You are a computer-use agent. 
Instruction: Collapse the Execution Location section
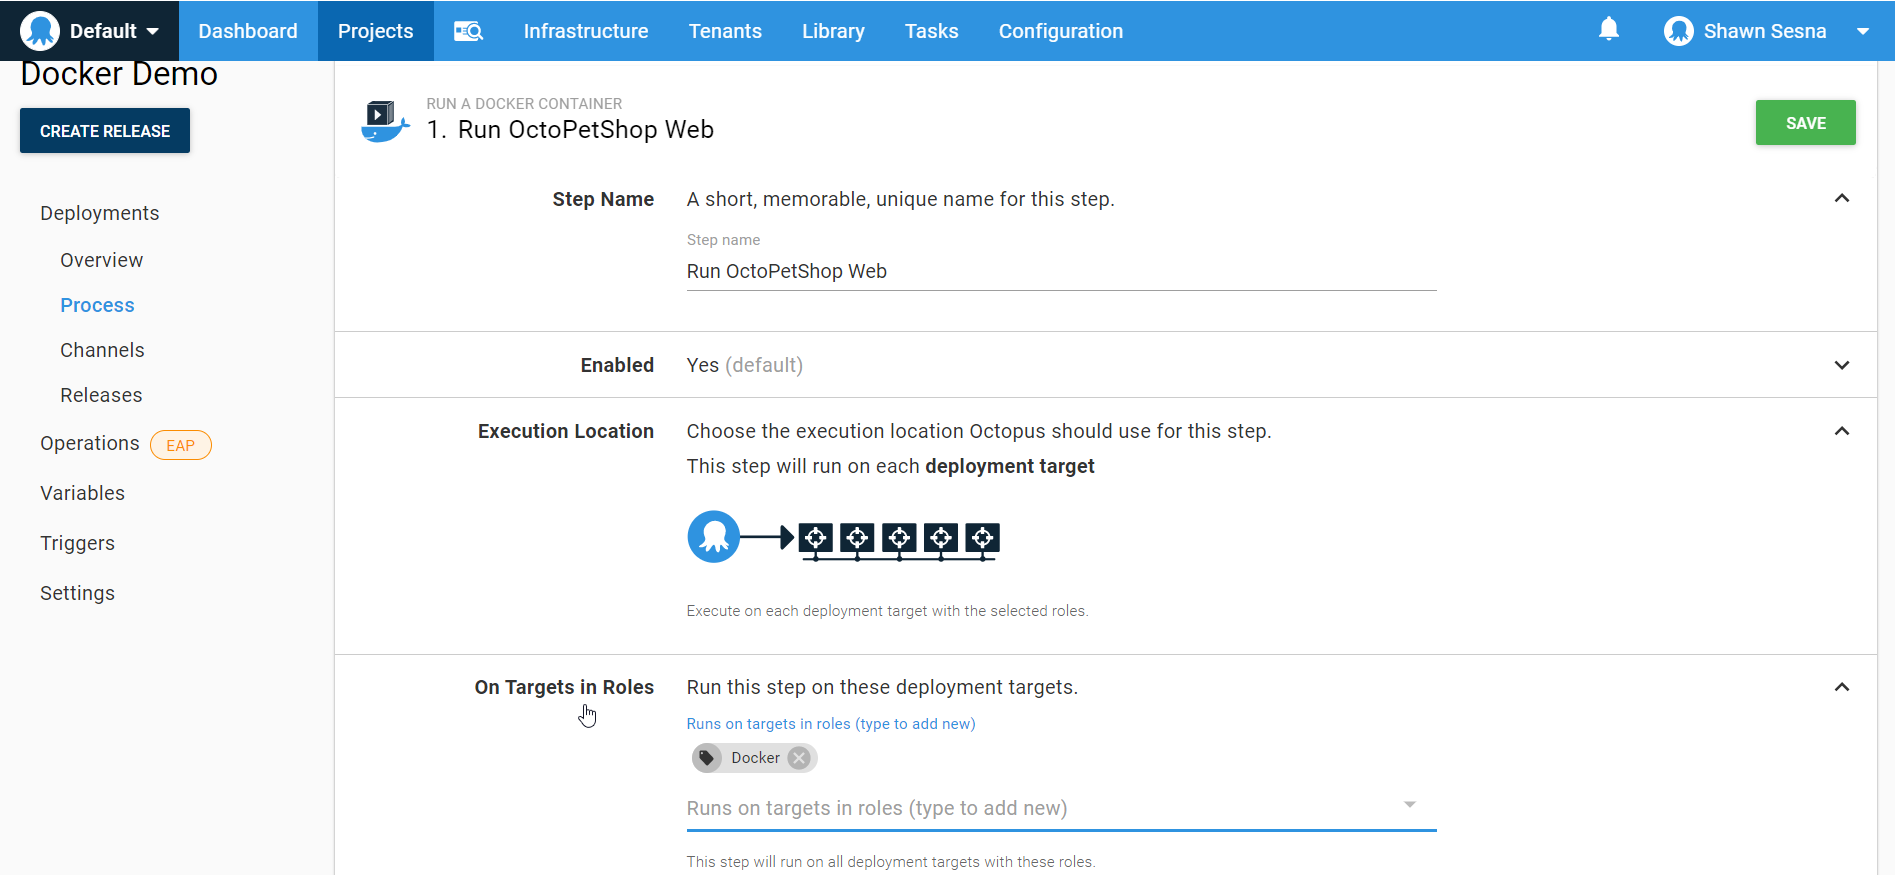click(x=1841, y=431)
